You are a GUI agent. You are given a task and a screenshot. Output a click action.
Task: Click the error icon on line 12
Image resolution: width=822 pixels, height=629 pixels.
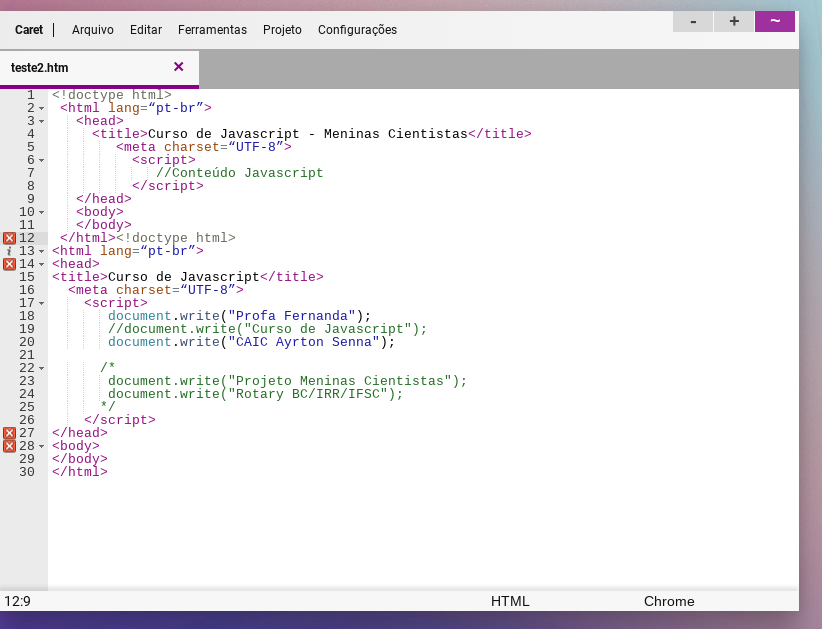click(x=9, y=238)
